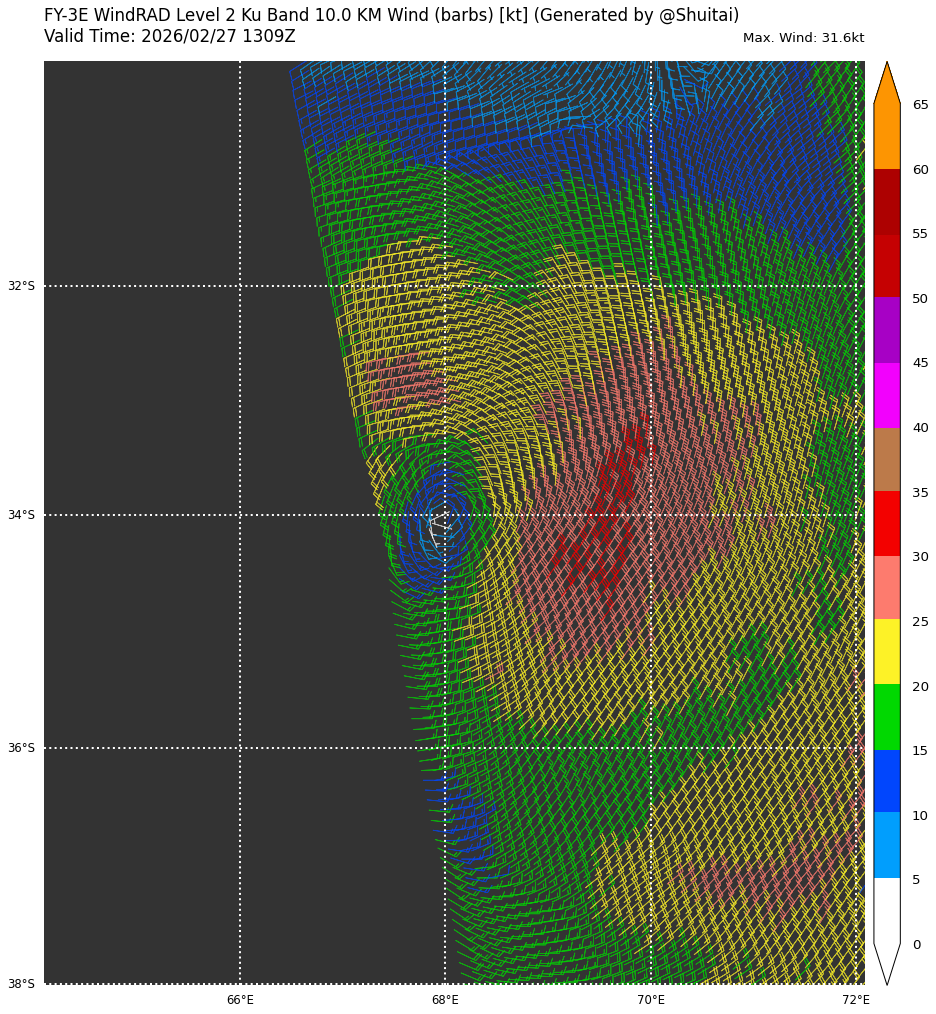Image resolution: width=936 pixels, height=1014 pixels.
Task: Pick the brown 35-40 kt colorbar band
Action: pyautogui.click(x=887, y=459)
